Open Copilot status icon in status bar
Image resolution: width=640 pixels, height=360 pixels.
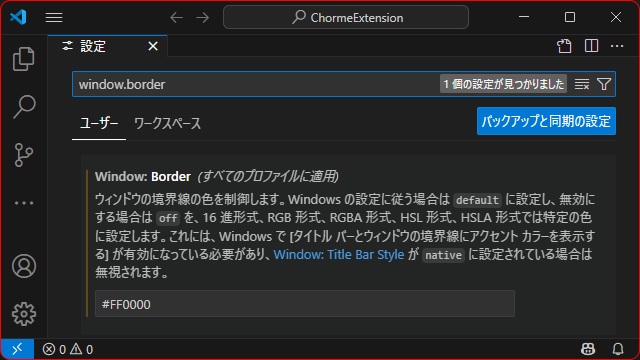pos(588,349)
